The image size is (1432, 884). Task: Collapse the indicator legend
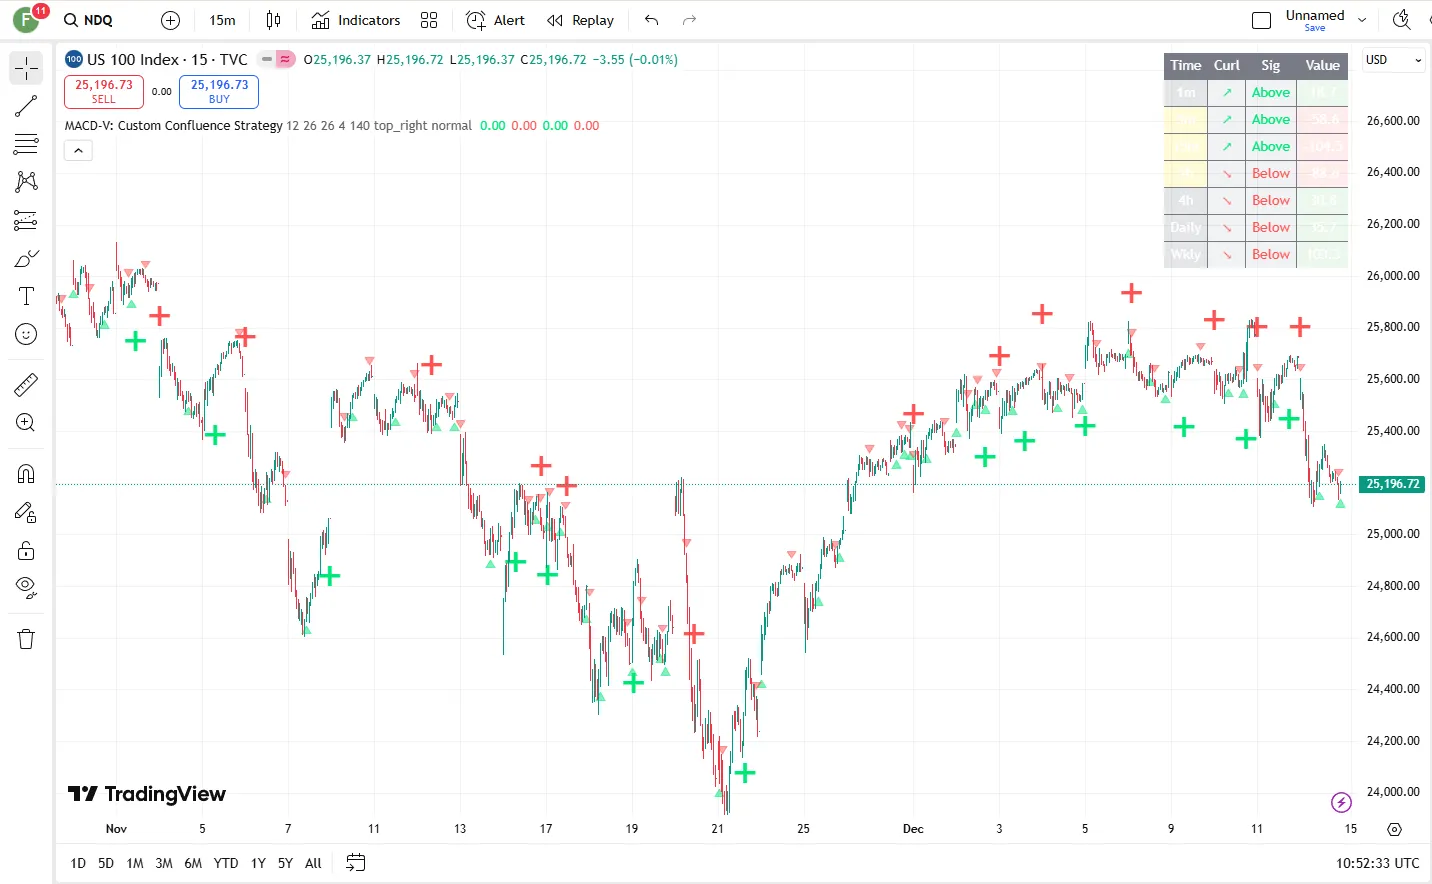tap(78, 151)
